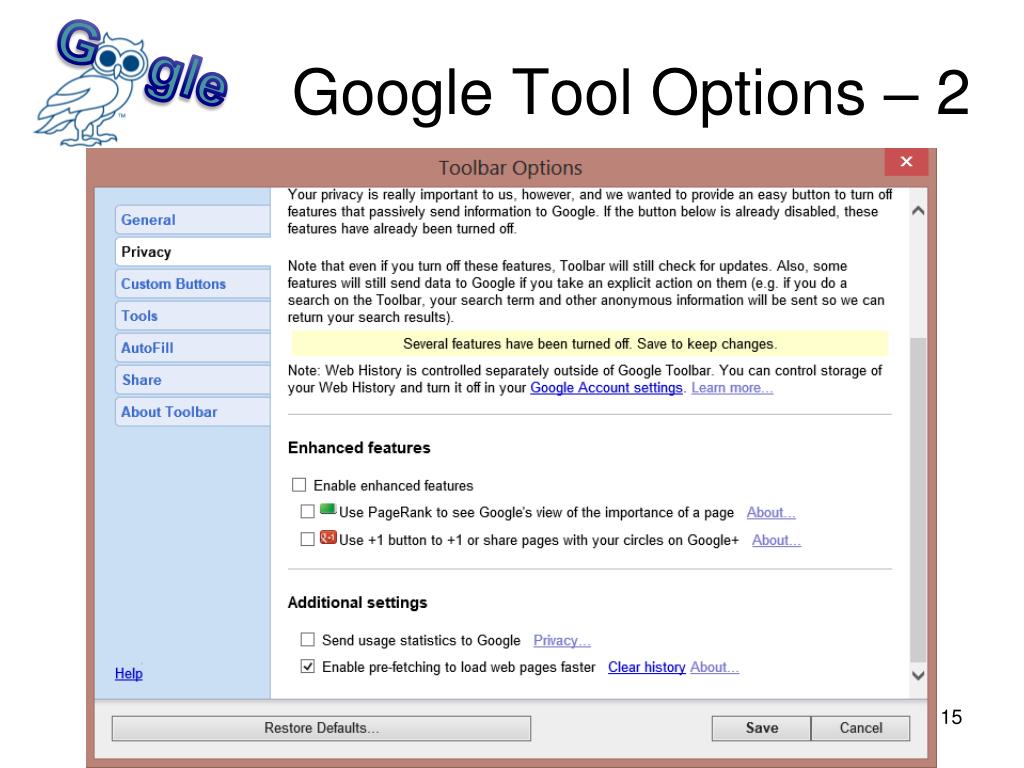Click the red Google +1 icon
The width and height of the screenshot is (1024, 768).
[328, 538]
